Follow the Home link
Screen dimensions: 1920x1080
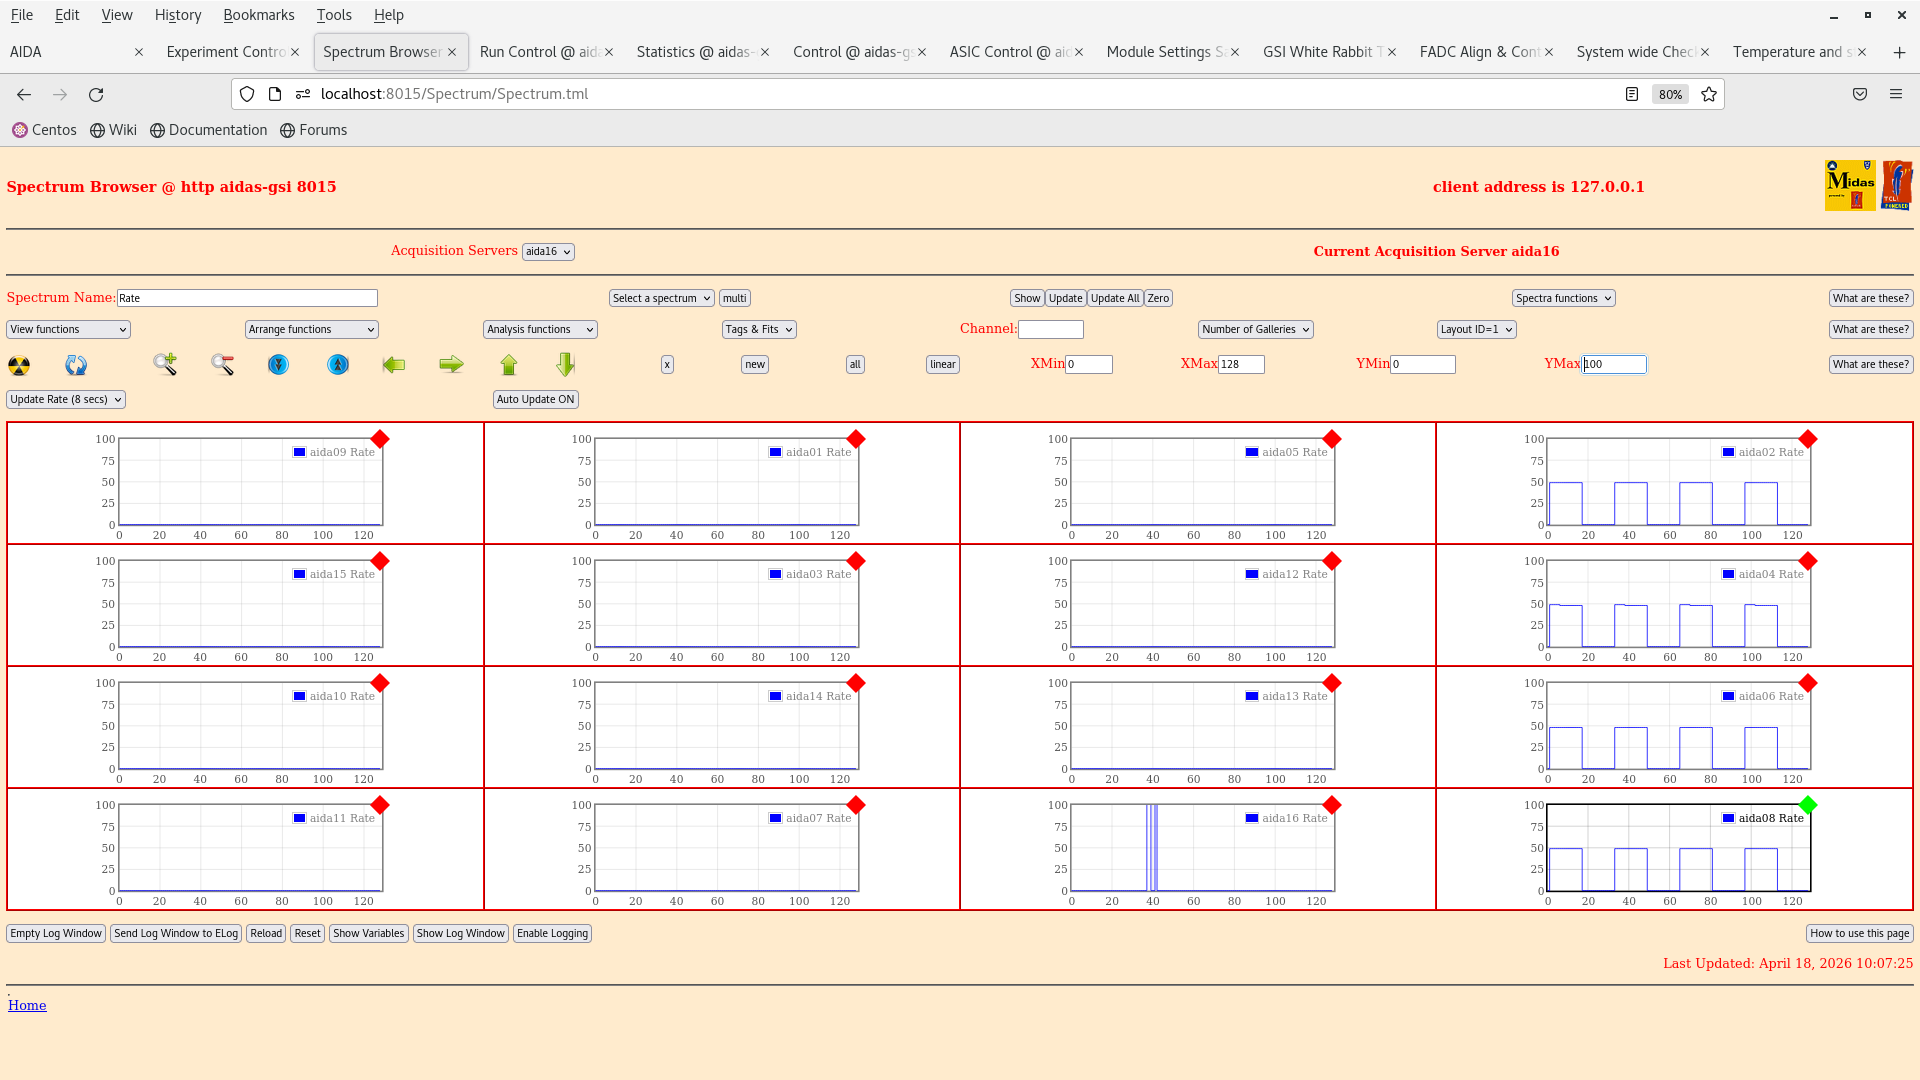(27, 1005)
